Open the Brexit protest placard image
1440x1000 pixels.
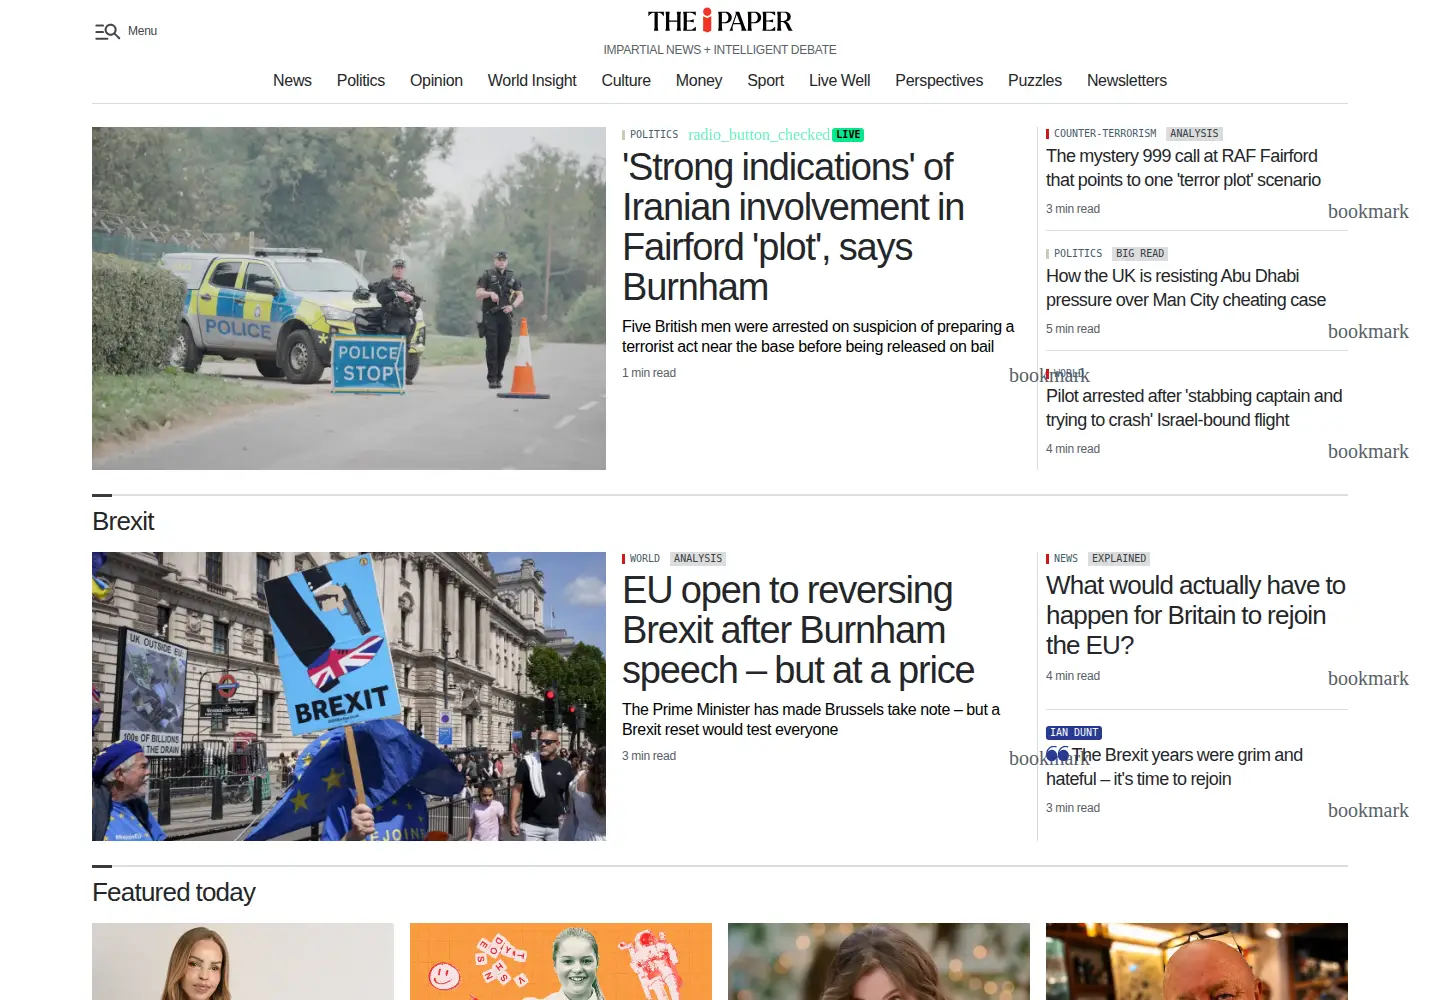tap(349, 696)
